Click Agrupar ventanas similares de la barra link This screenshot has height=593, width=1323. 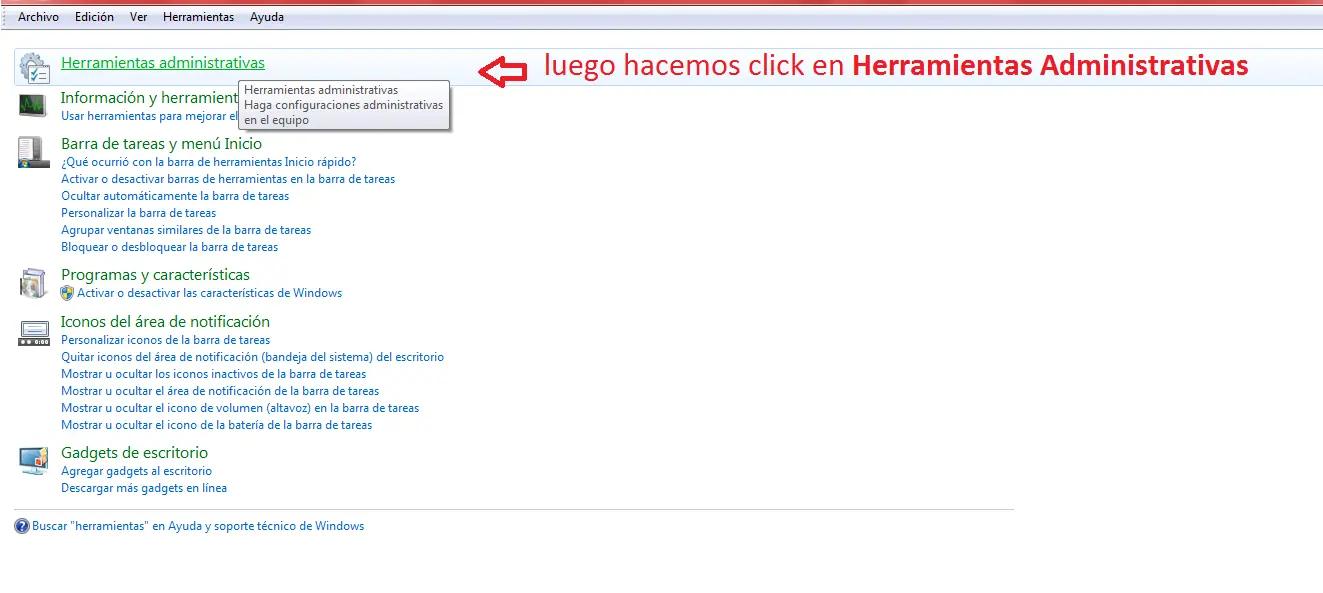tap(186, 230)
